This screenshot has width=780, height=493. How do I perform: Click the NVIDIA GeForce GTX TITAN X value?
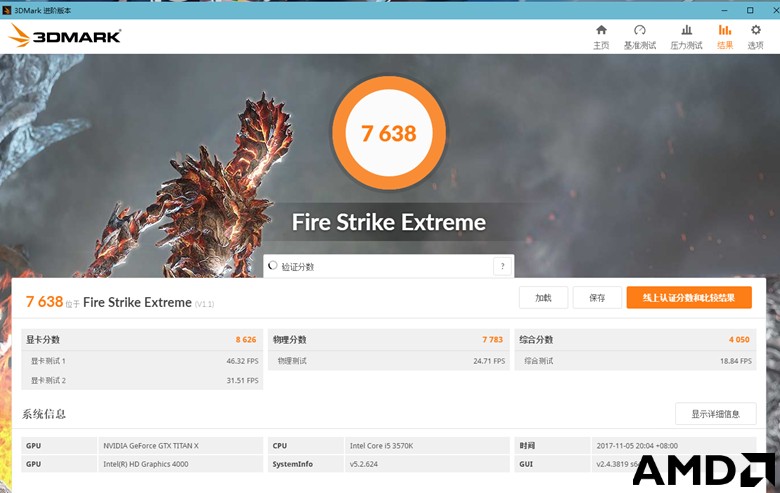151,446
